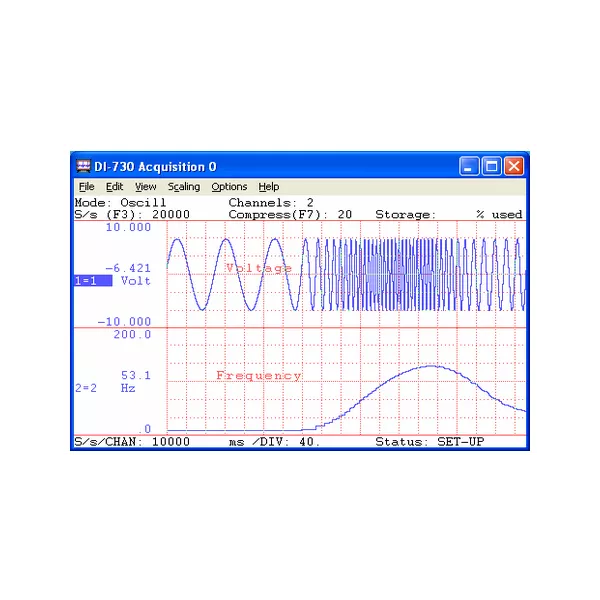Minimize the DI-730 Acquisition window

point(469,166)
